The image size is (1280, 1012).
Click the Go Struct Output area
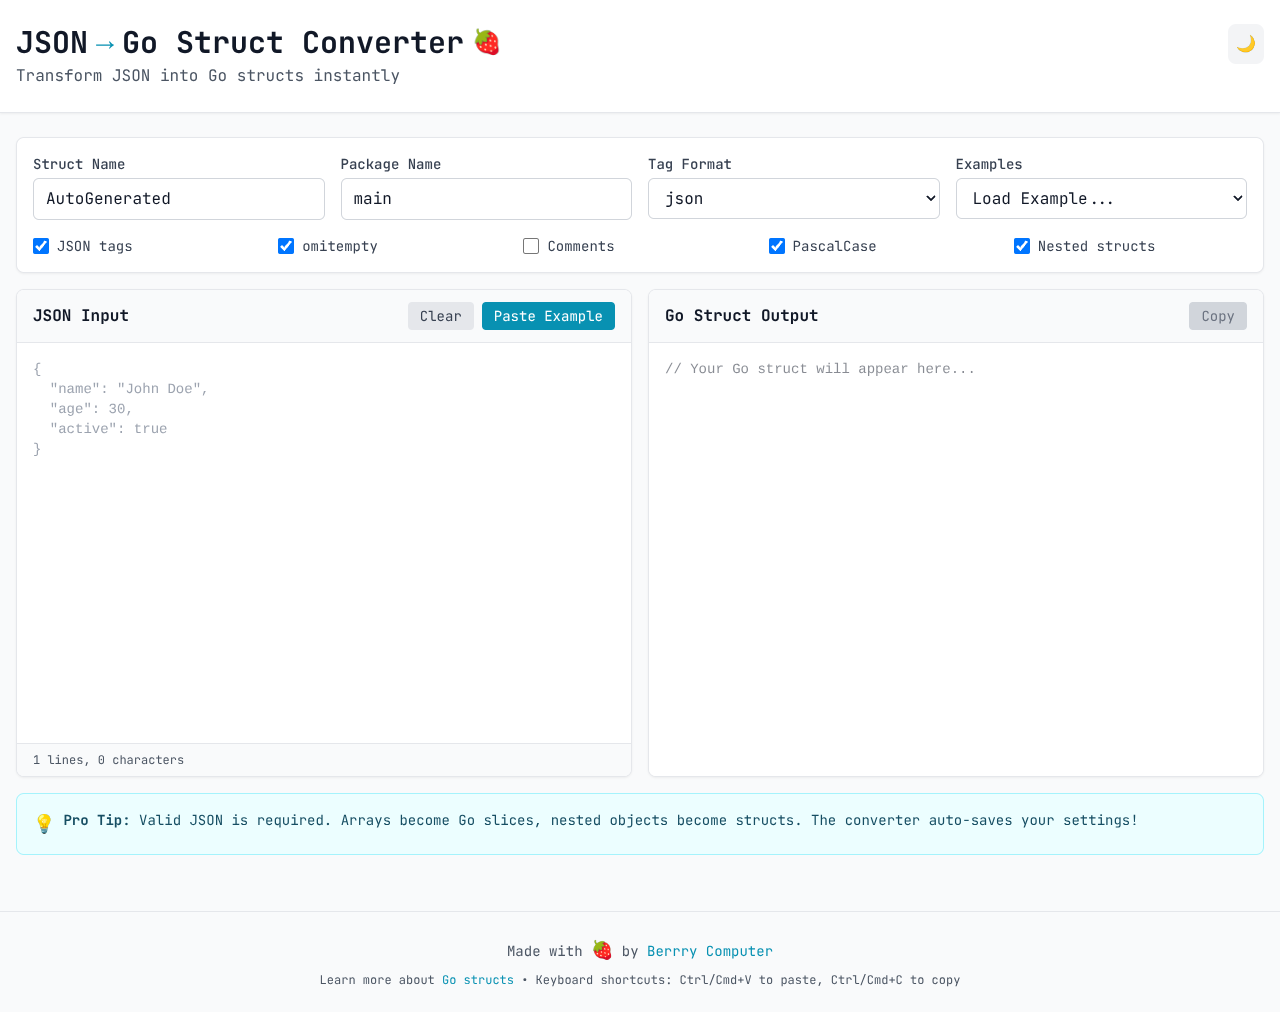[955, 550]
